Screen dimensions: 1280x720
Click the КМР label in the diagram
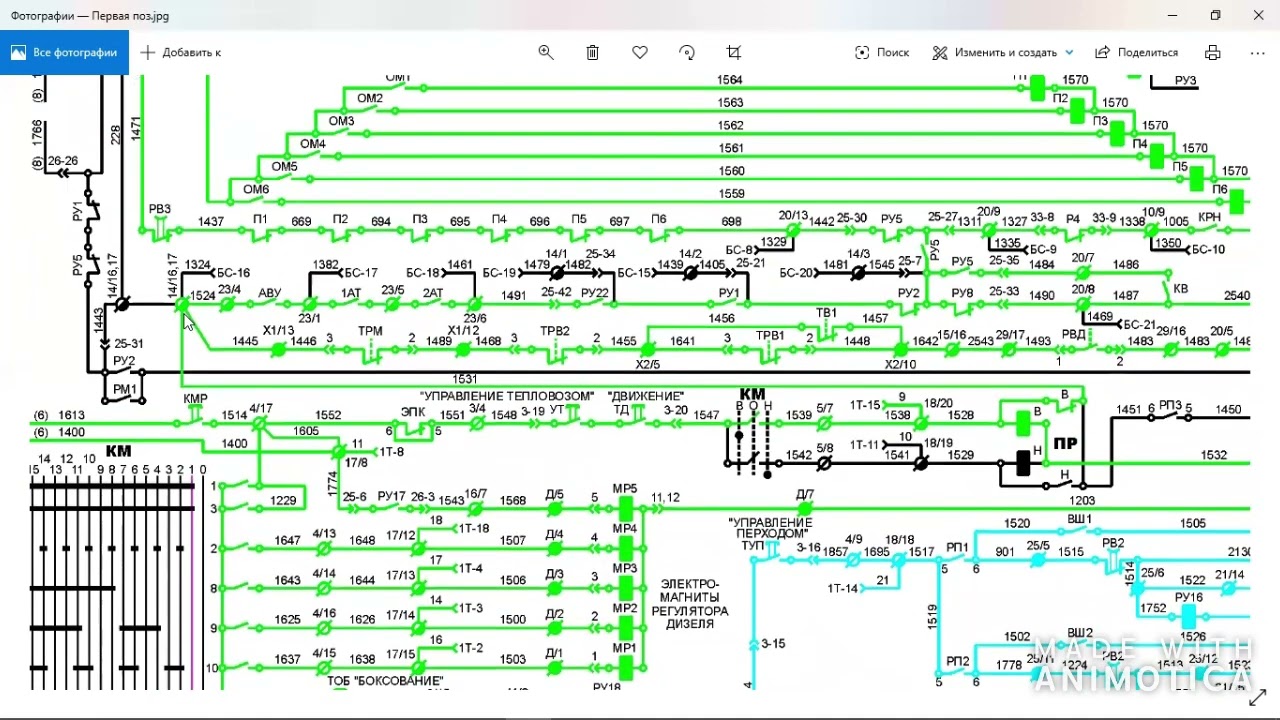(196, 399)
